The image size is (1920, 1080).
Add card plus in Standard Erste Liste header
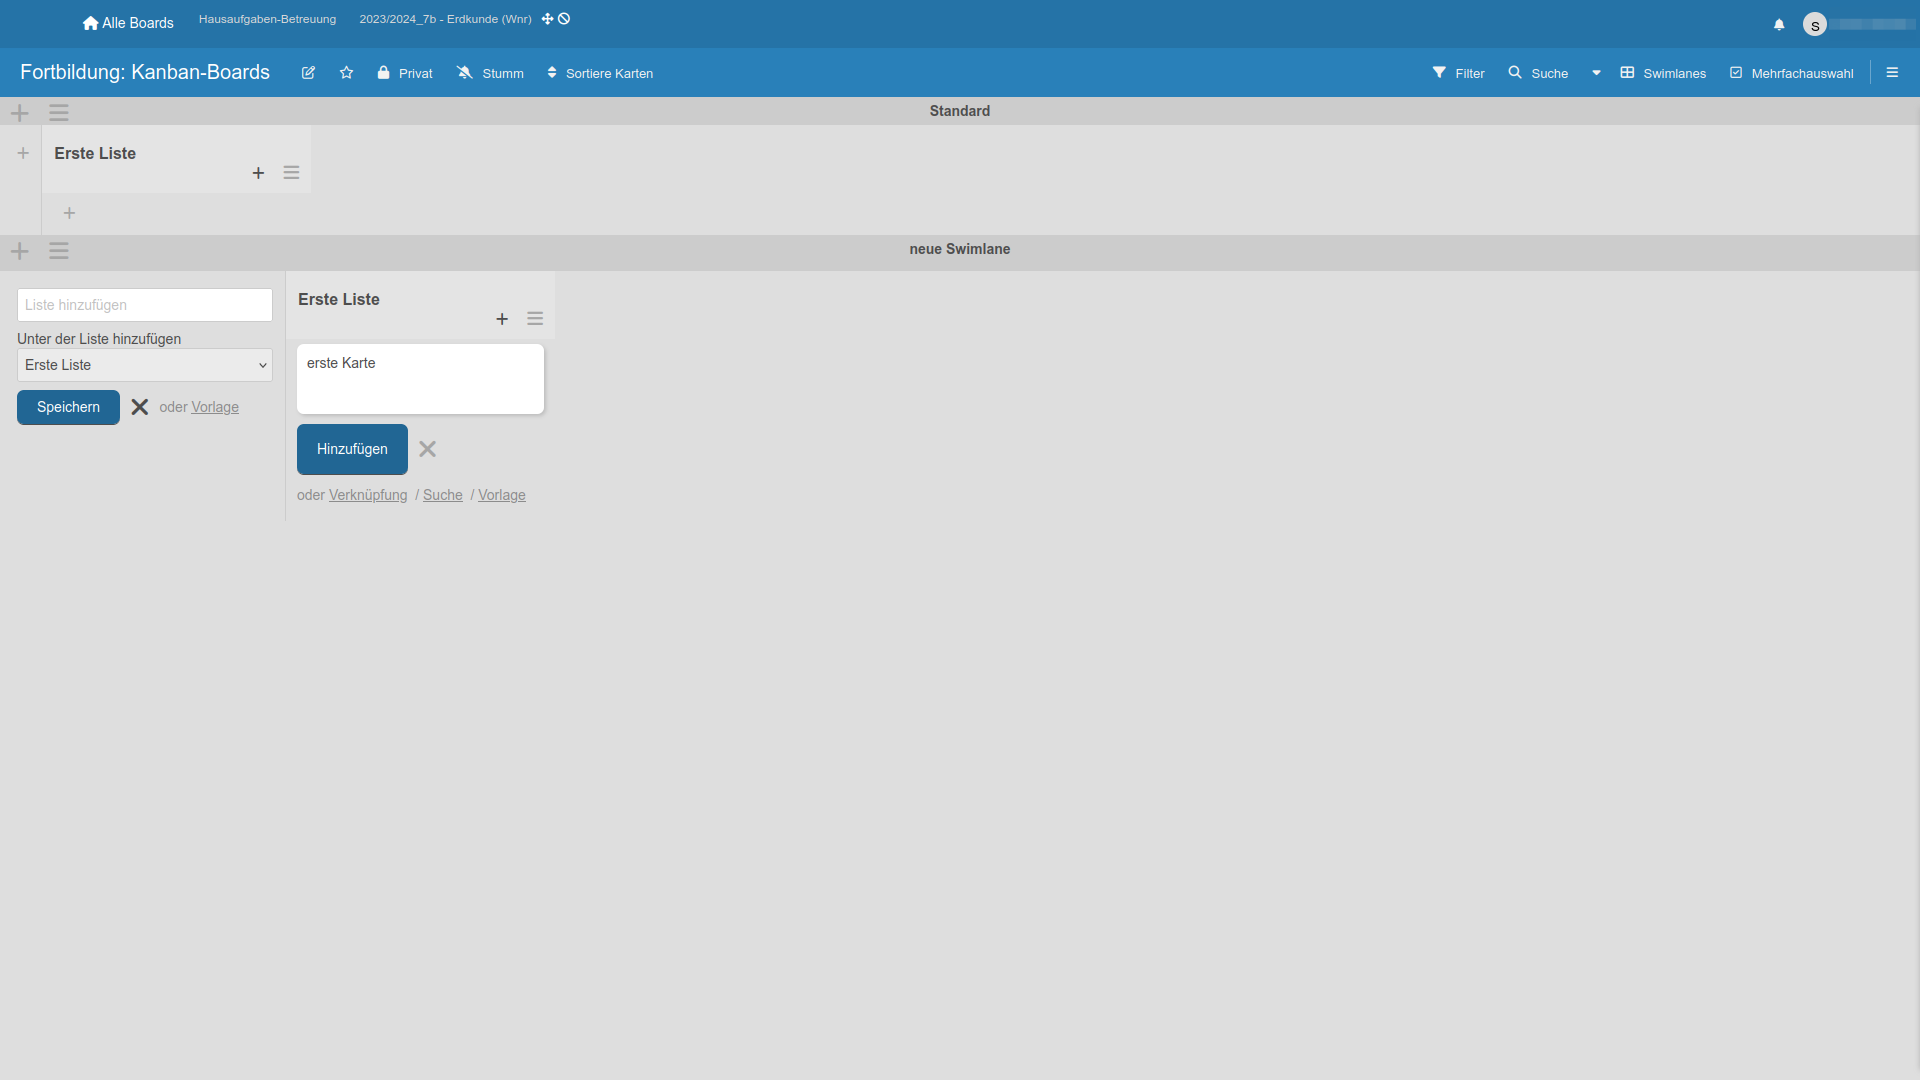[x=258, y=173]
